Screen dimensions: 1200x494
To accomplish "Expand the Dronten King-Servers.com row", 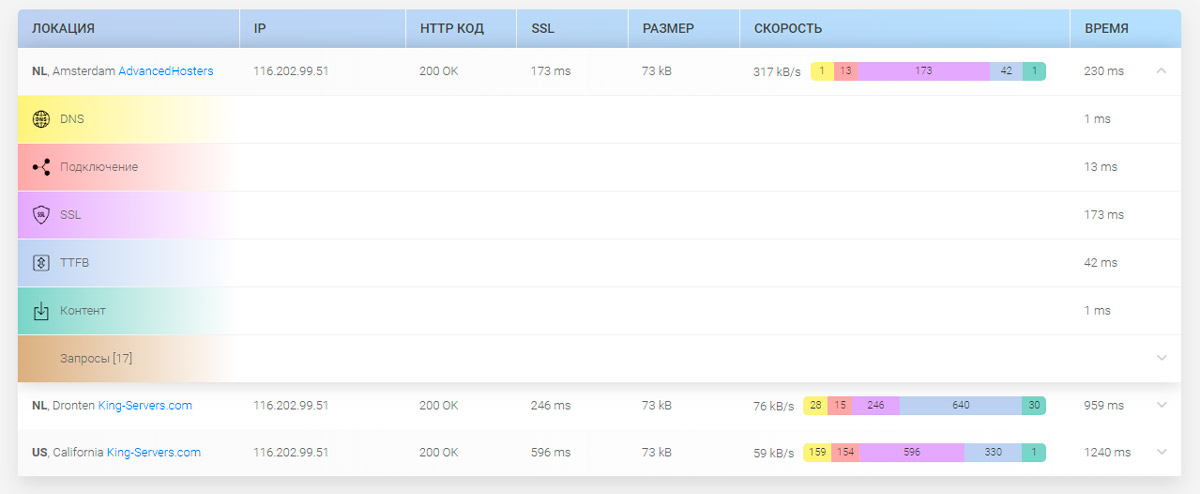I will pyautogui.click(x=1161, y=405).
